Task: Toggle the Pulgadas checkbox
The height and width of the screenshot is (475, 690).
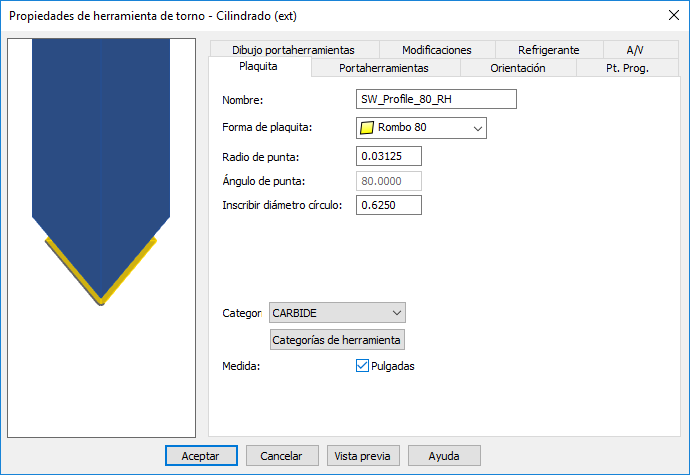Action: coord(362,365)
